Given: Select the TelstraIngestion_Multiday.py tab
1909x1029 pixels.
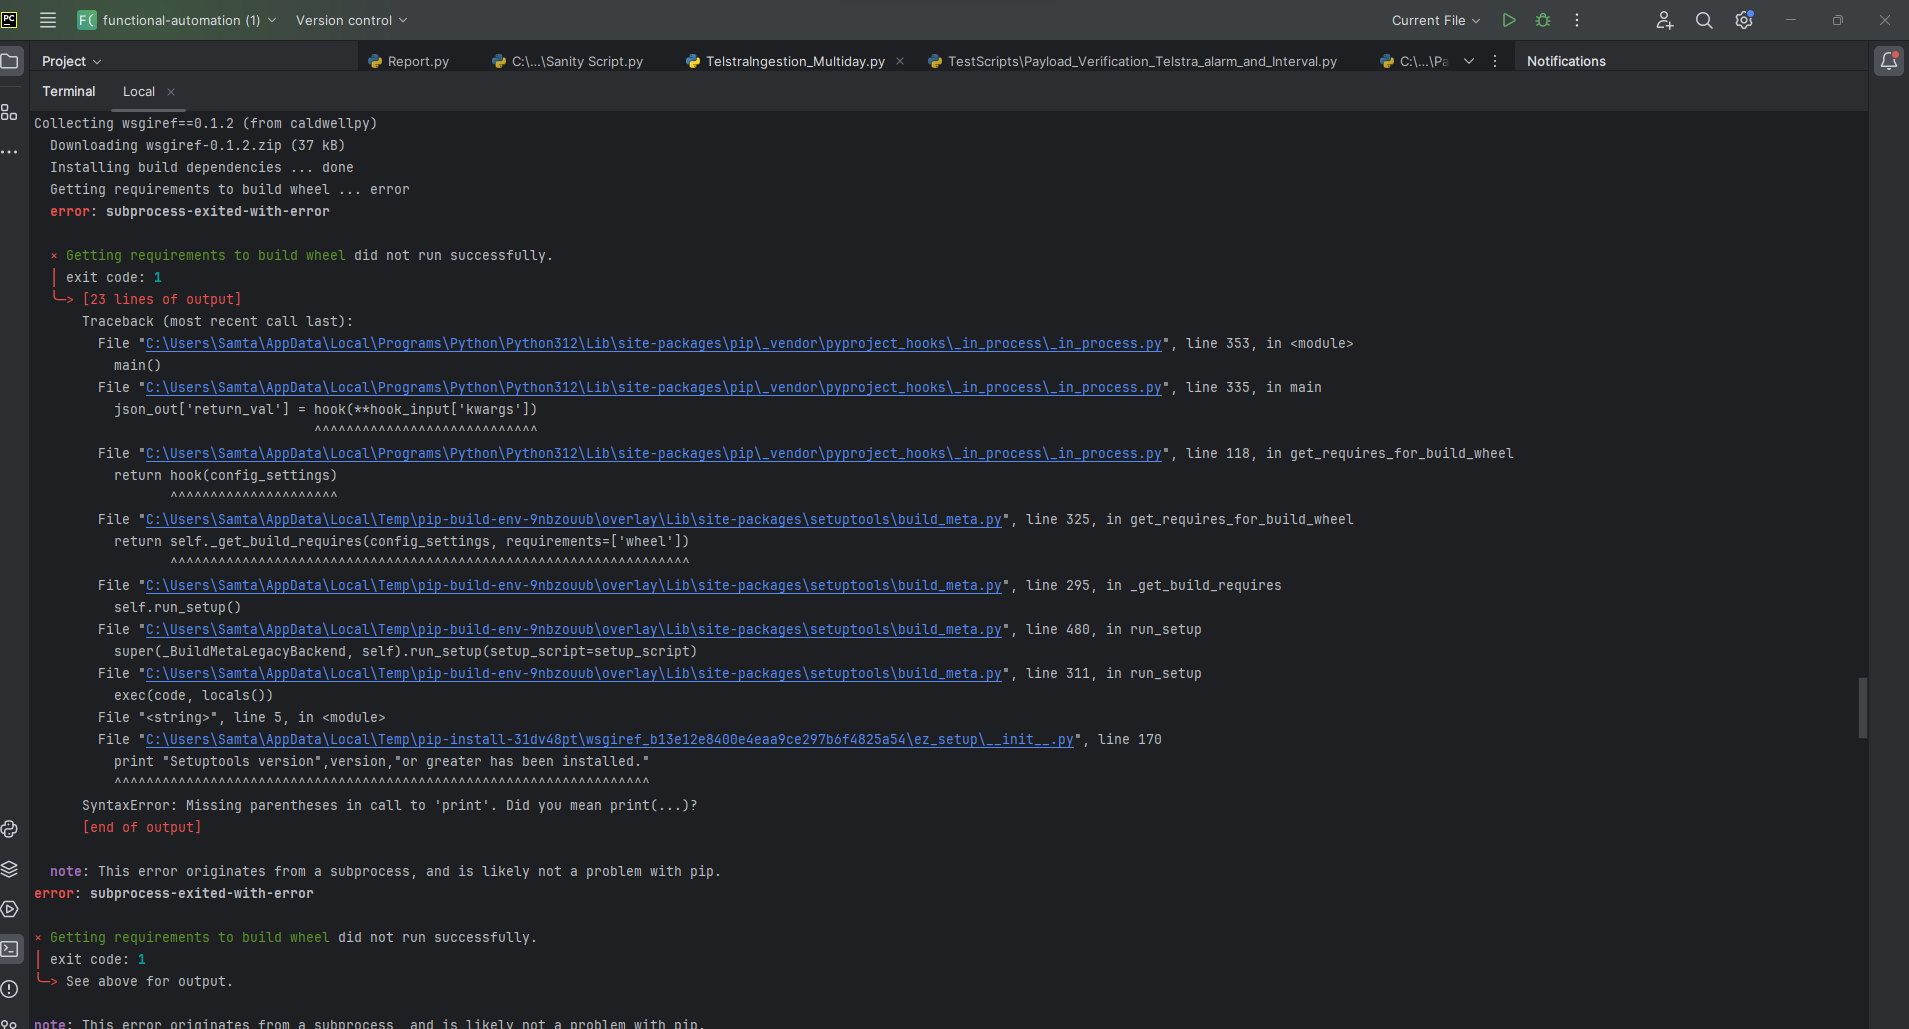Looking at the screenshot, I should click(x=794, y=61).
